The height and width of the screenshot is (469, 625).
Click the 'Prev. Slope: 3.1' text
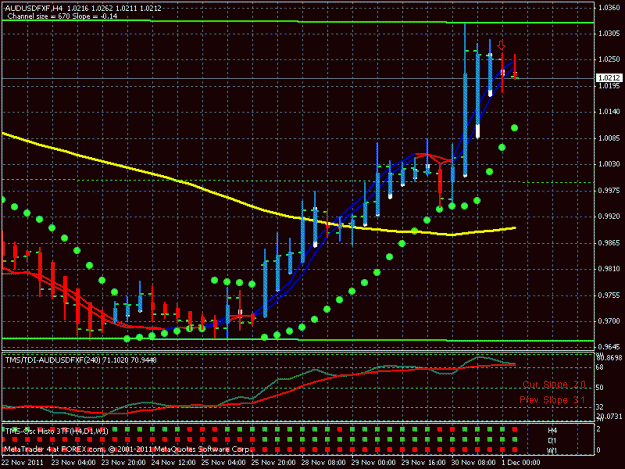[x=552, y=400]
